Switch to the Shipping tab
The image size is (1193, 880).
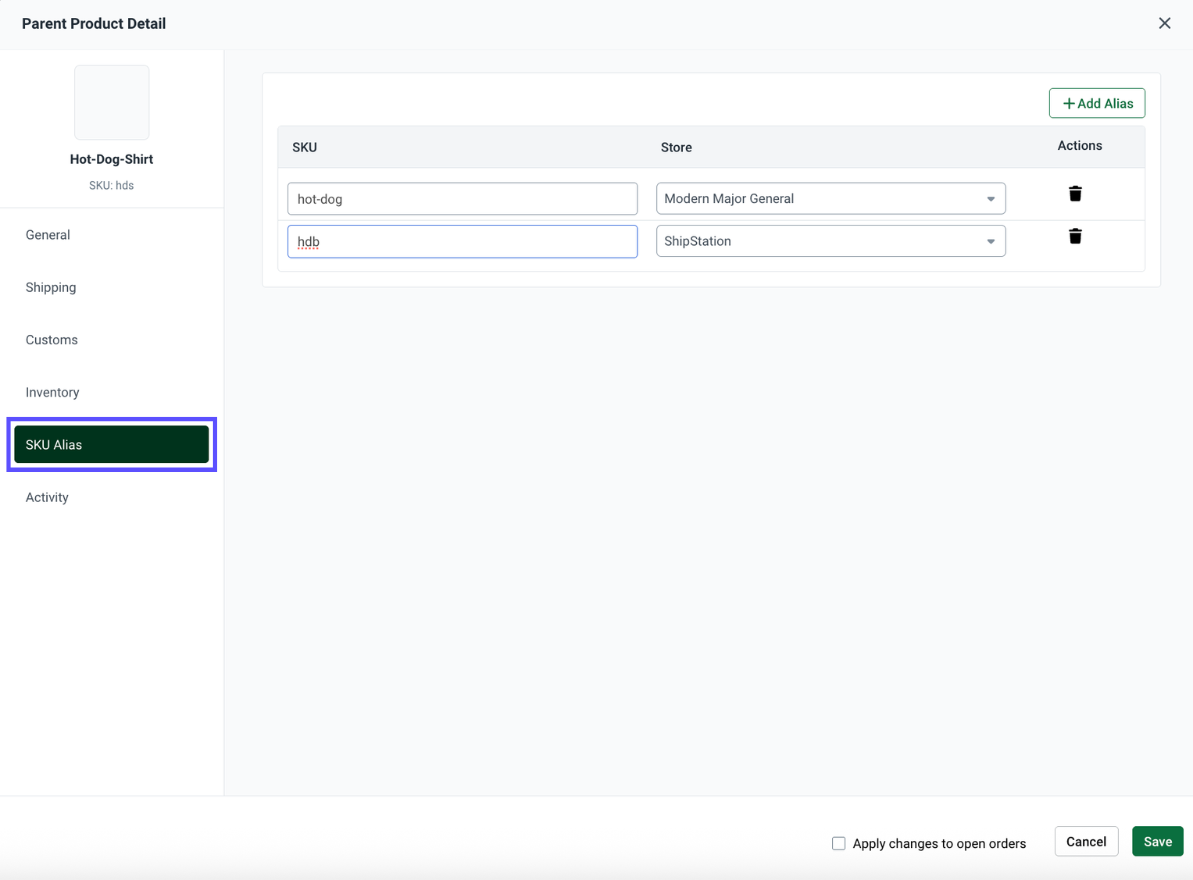pyautogui.click(x=111, y=288)
